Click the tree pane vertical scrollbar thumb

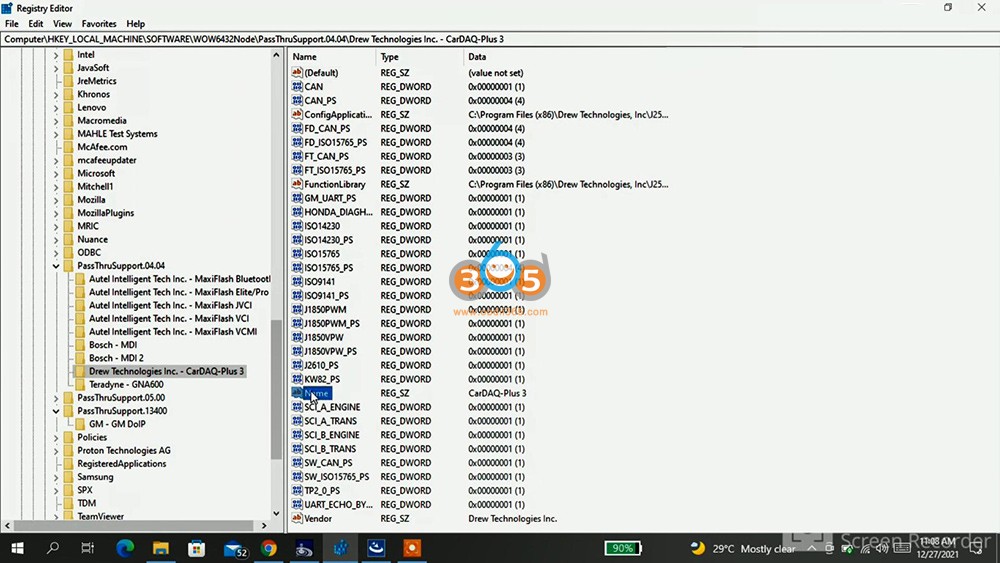point(276,389)
